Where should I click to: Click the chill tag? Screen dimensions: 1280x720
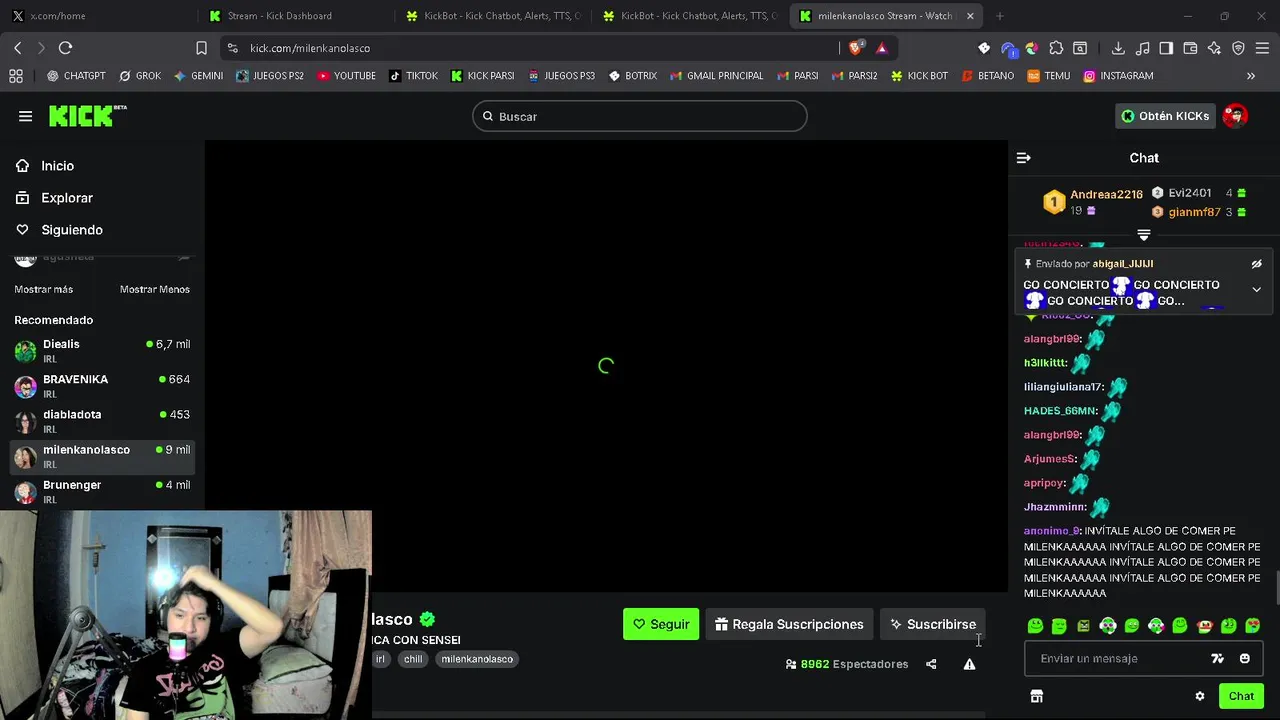413,659
